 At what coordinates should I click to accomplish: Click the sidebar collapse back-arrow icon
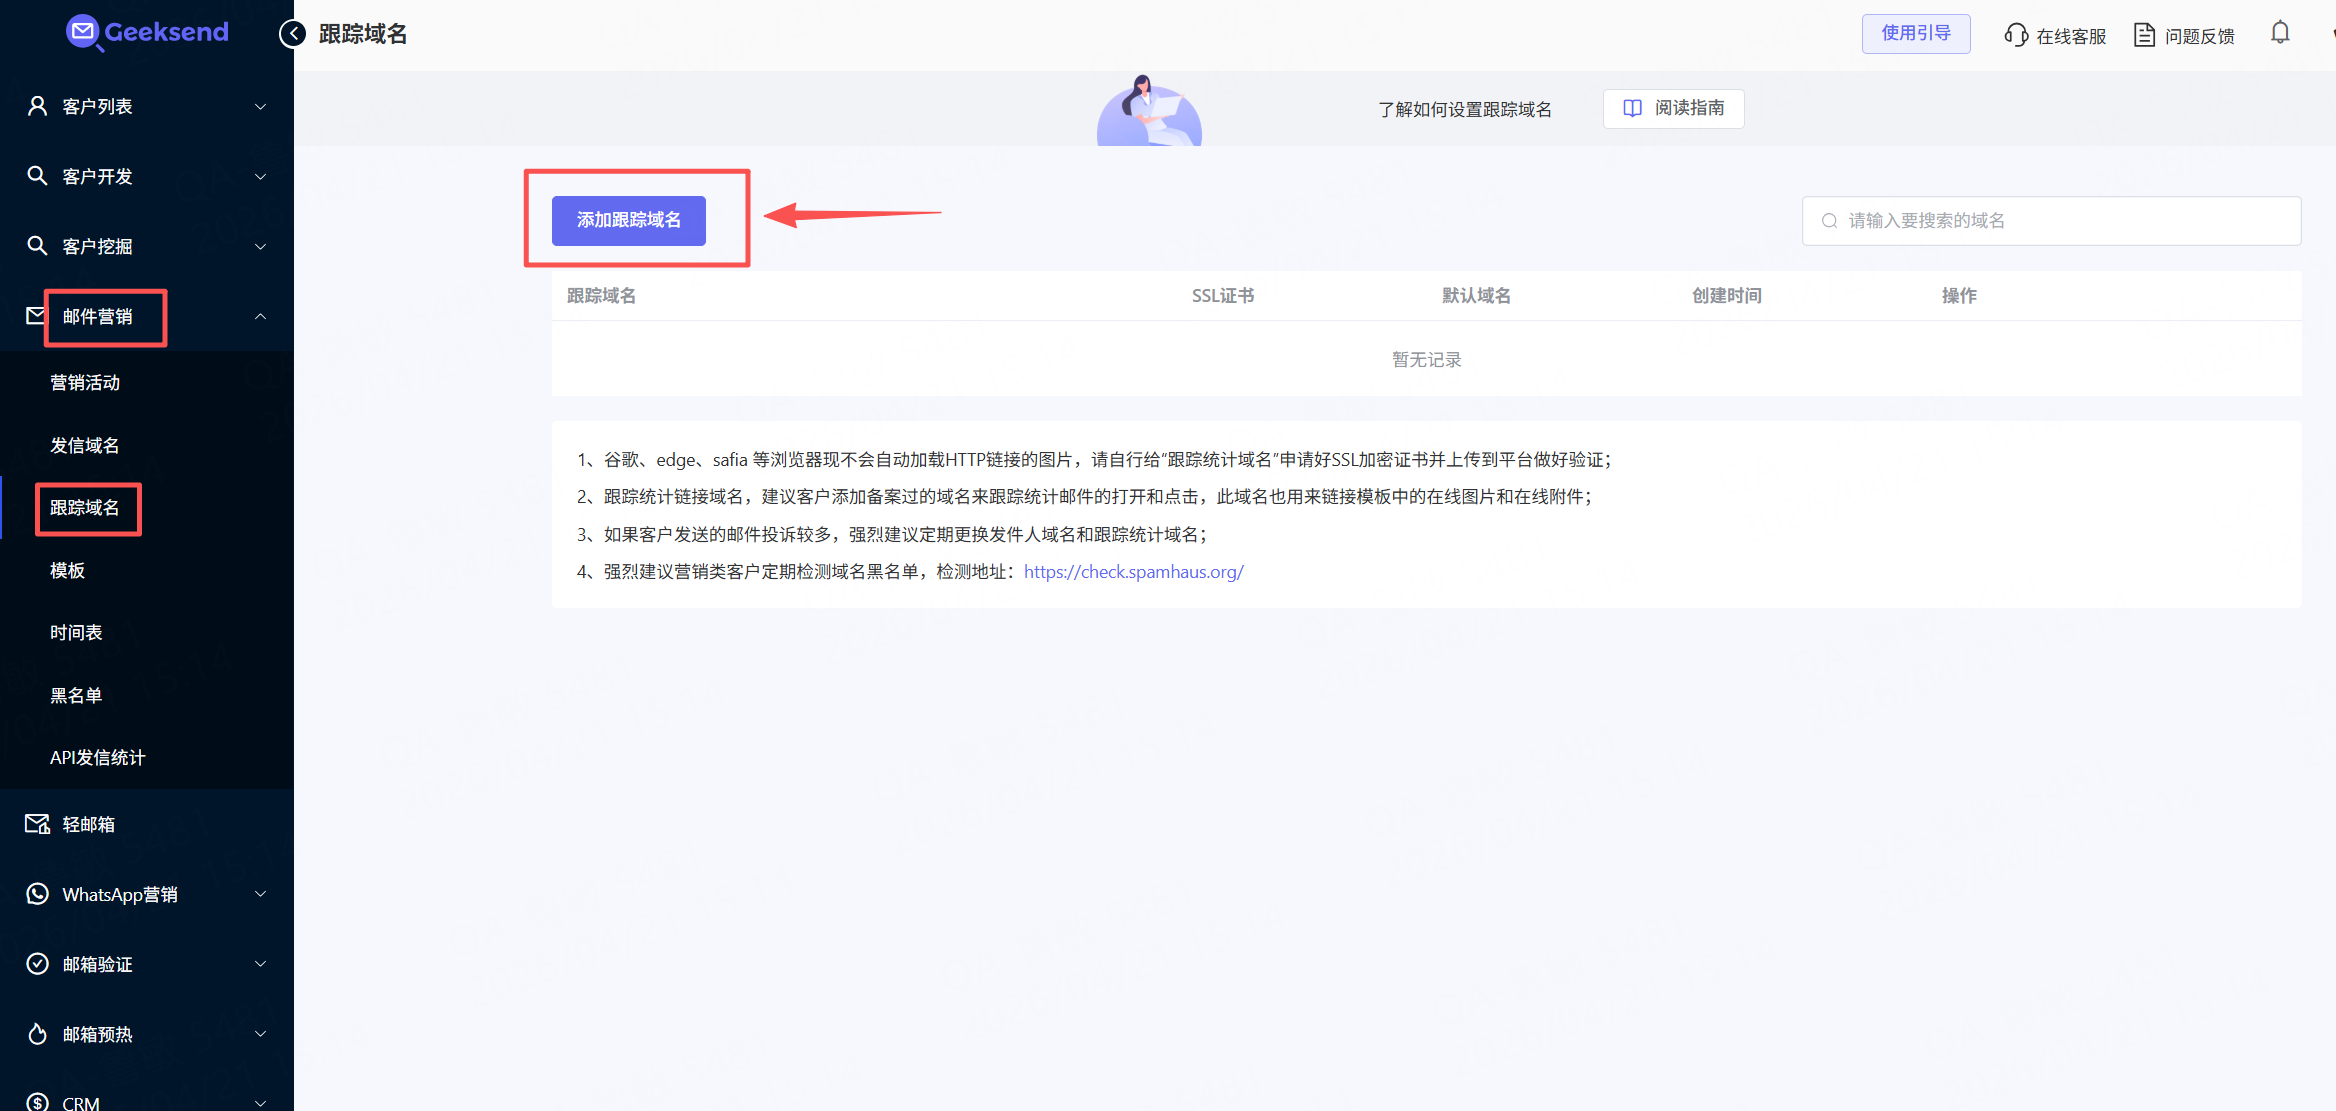coord(292,34)
